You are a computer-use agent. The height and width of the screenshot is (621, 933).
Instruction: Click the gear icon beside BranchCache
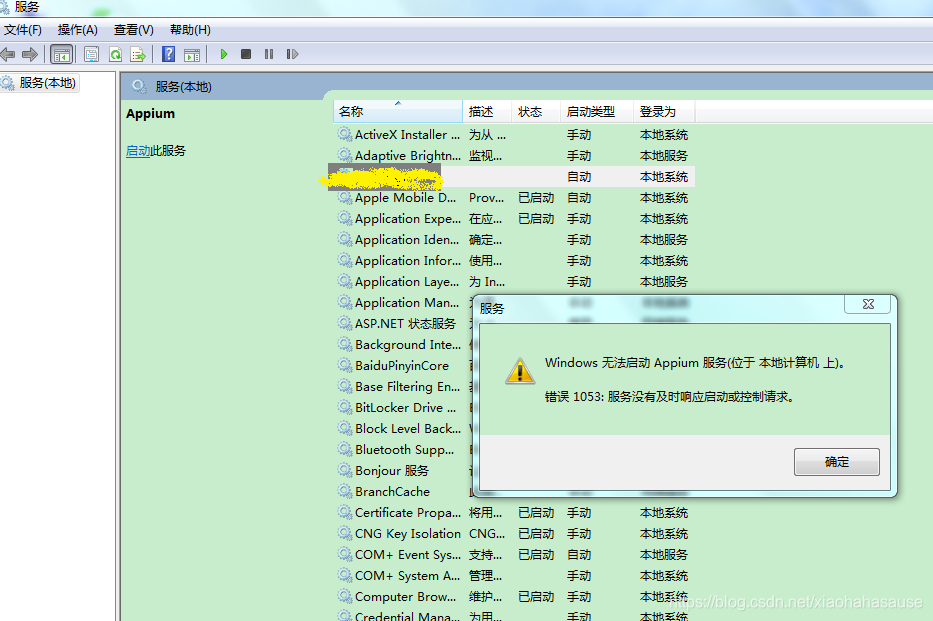click(345, 491)
